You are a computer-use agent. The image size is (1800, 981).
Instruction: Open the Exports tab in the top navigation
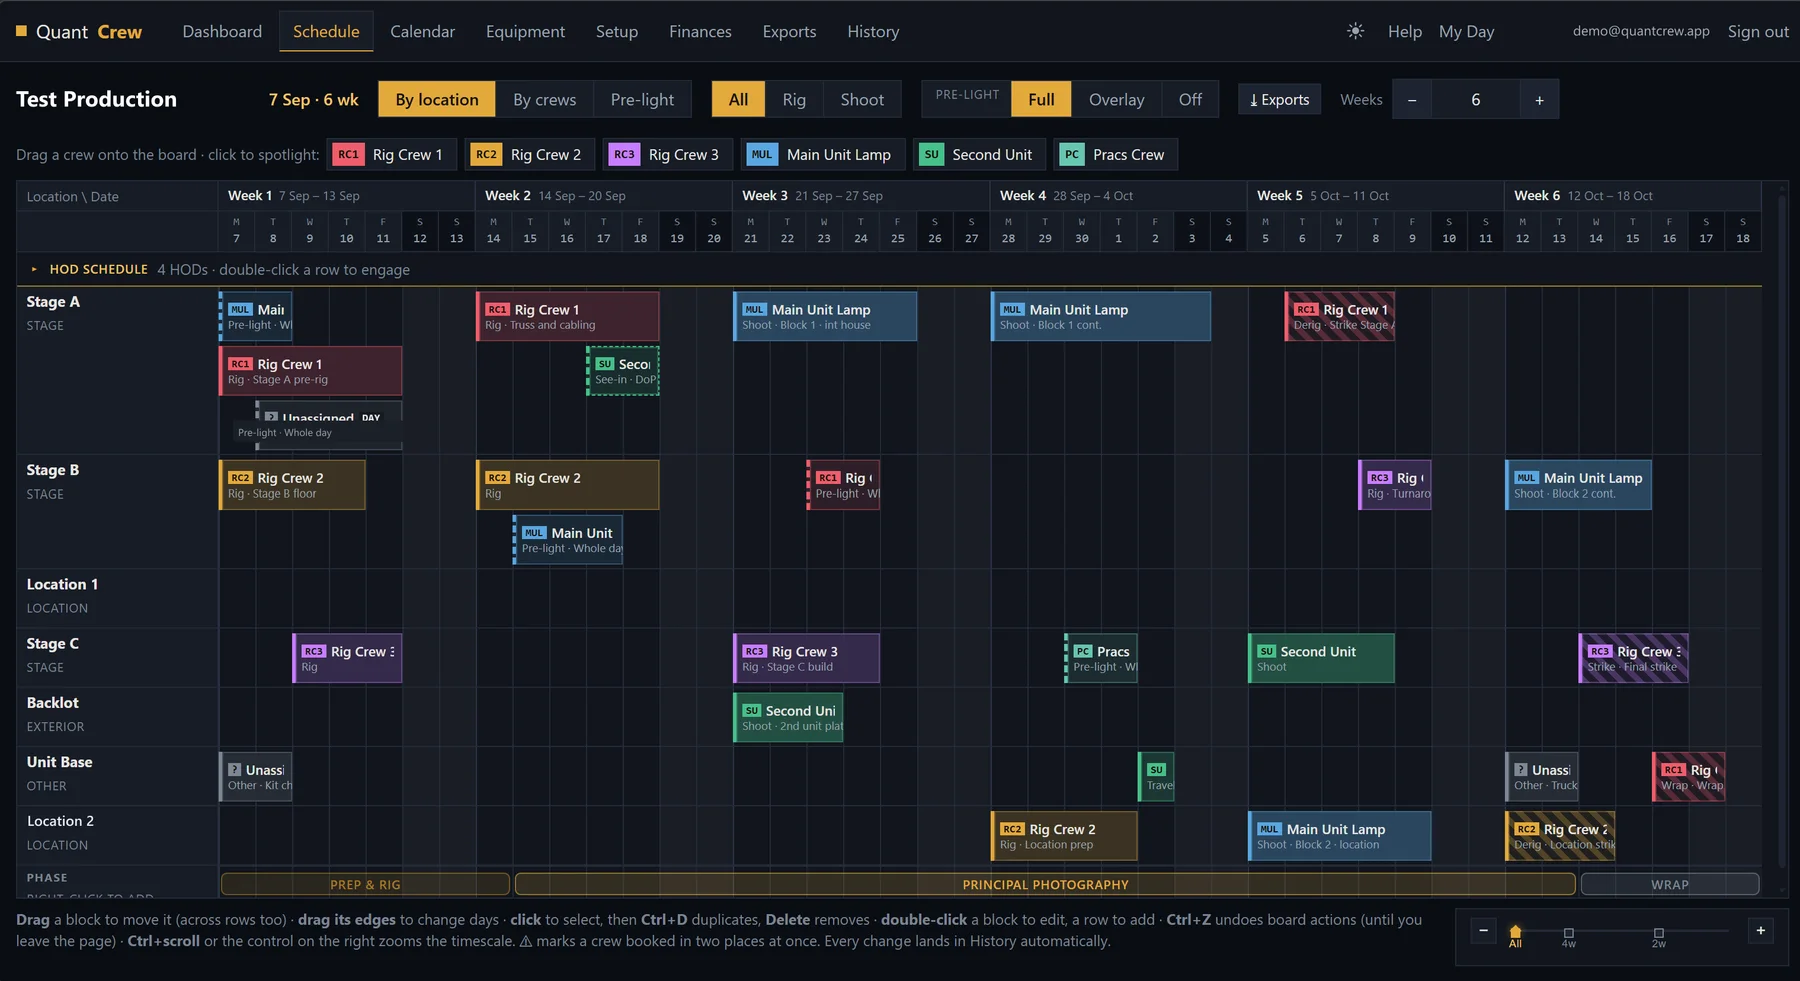click(789, 31)
